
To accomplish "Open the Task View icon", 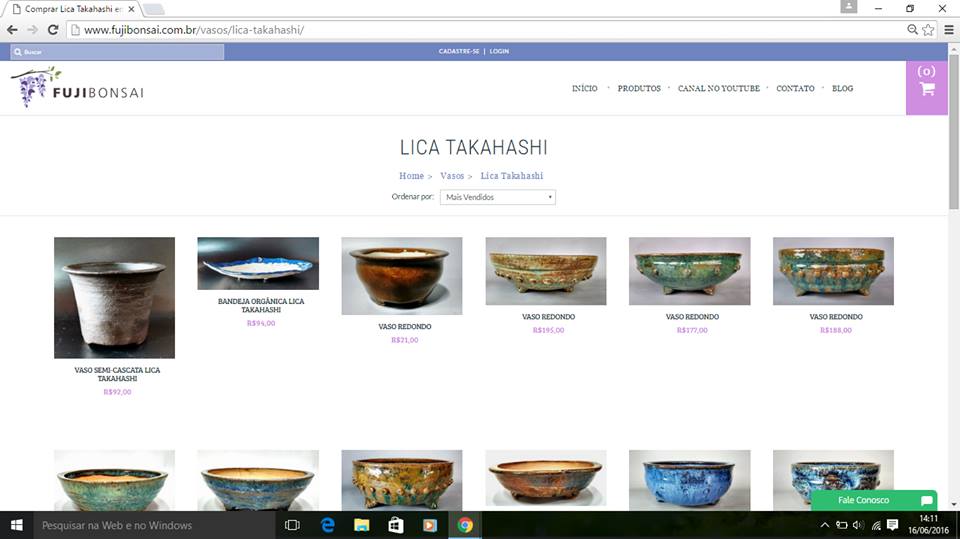I will click(292, 525).
